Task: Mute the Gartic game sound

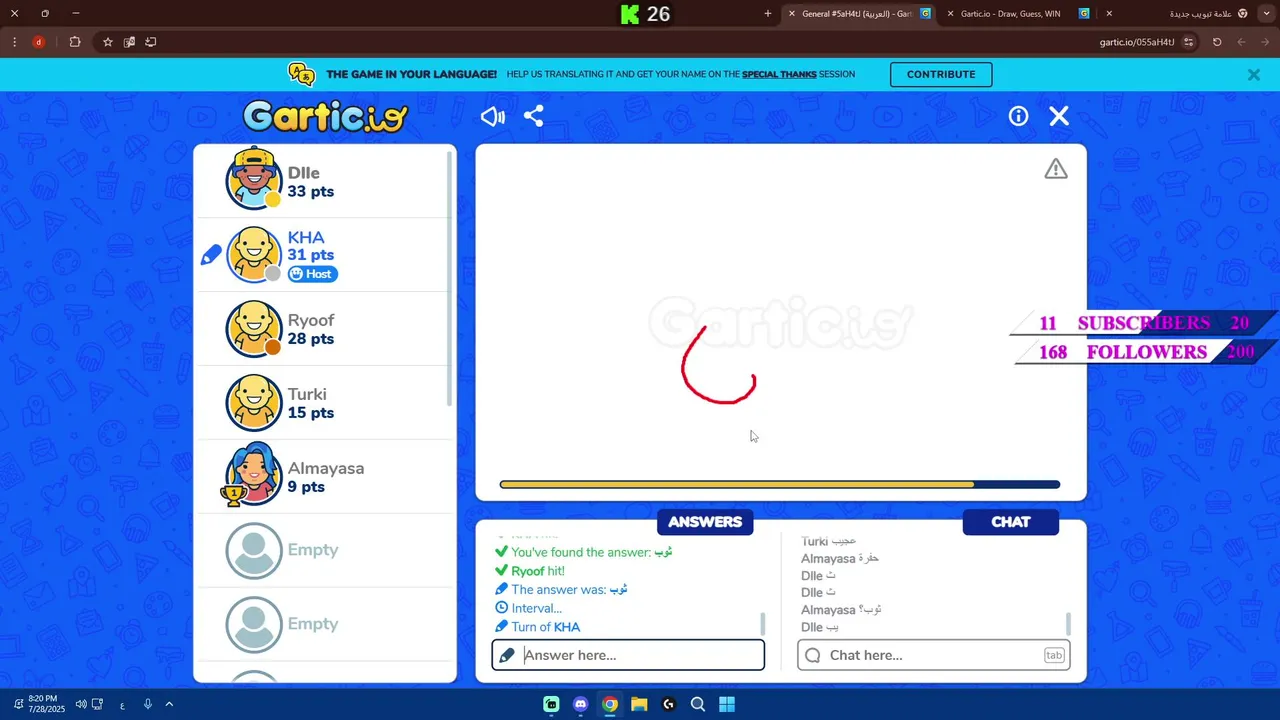Action: coord(493,117)
